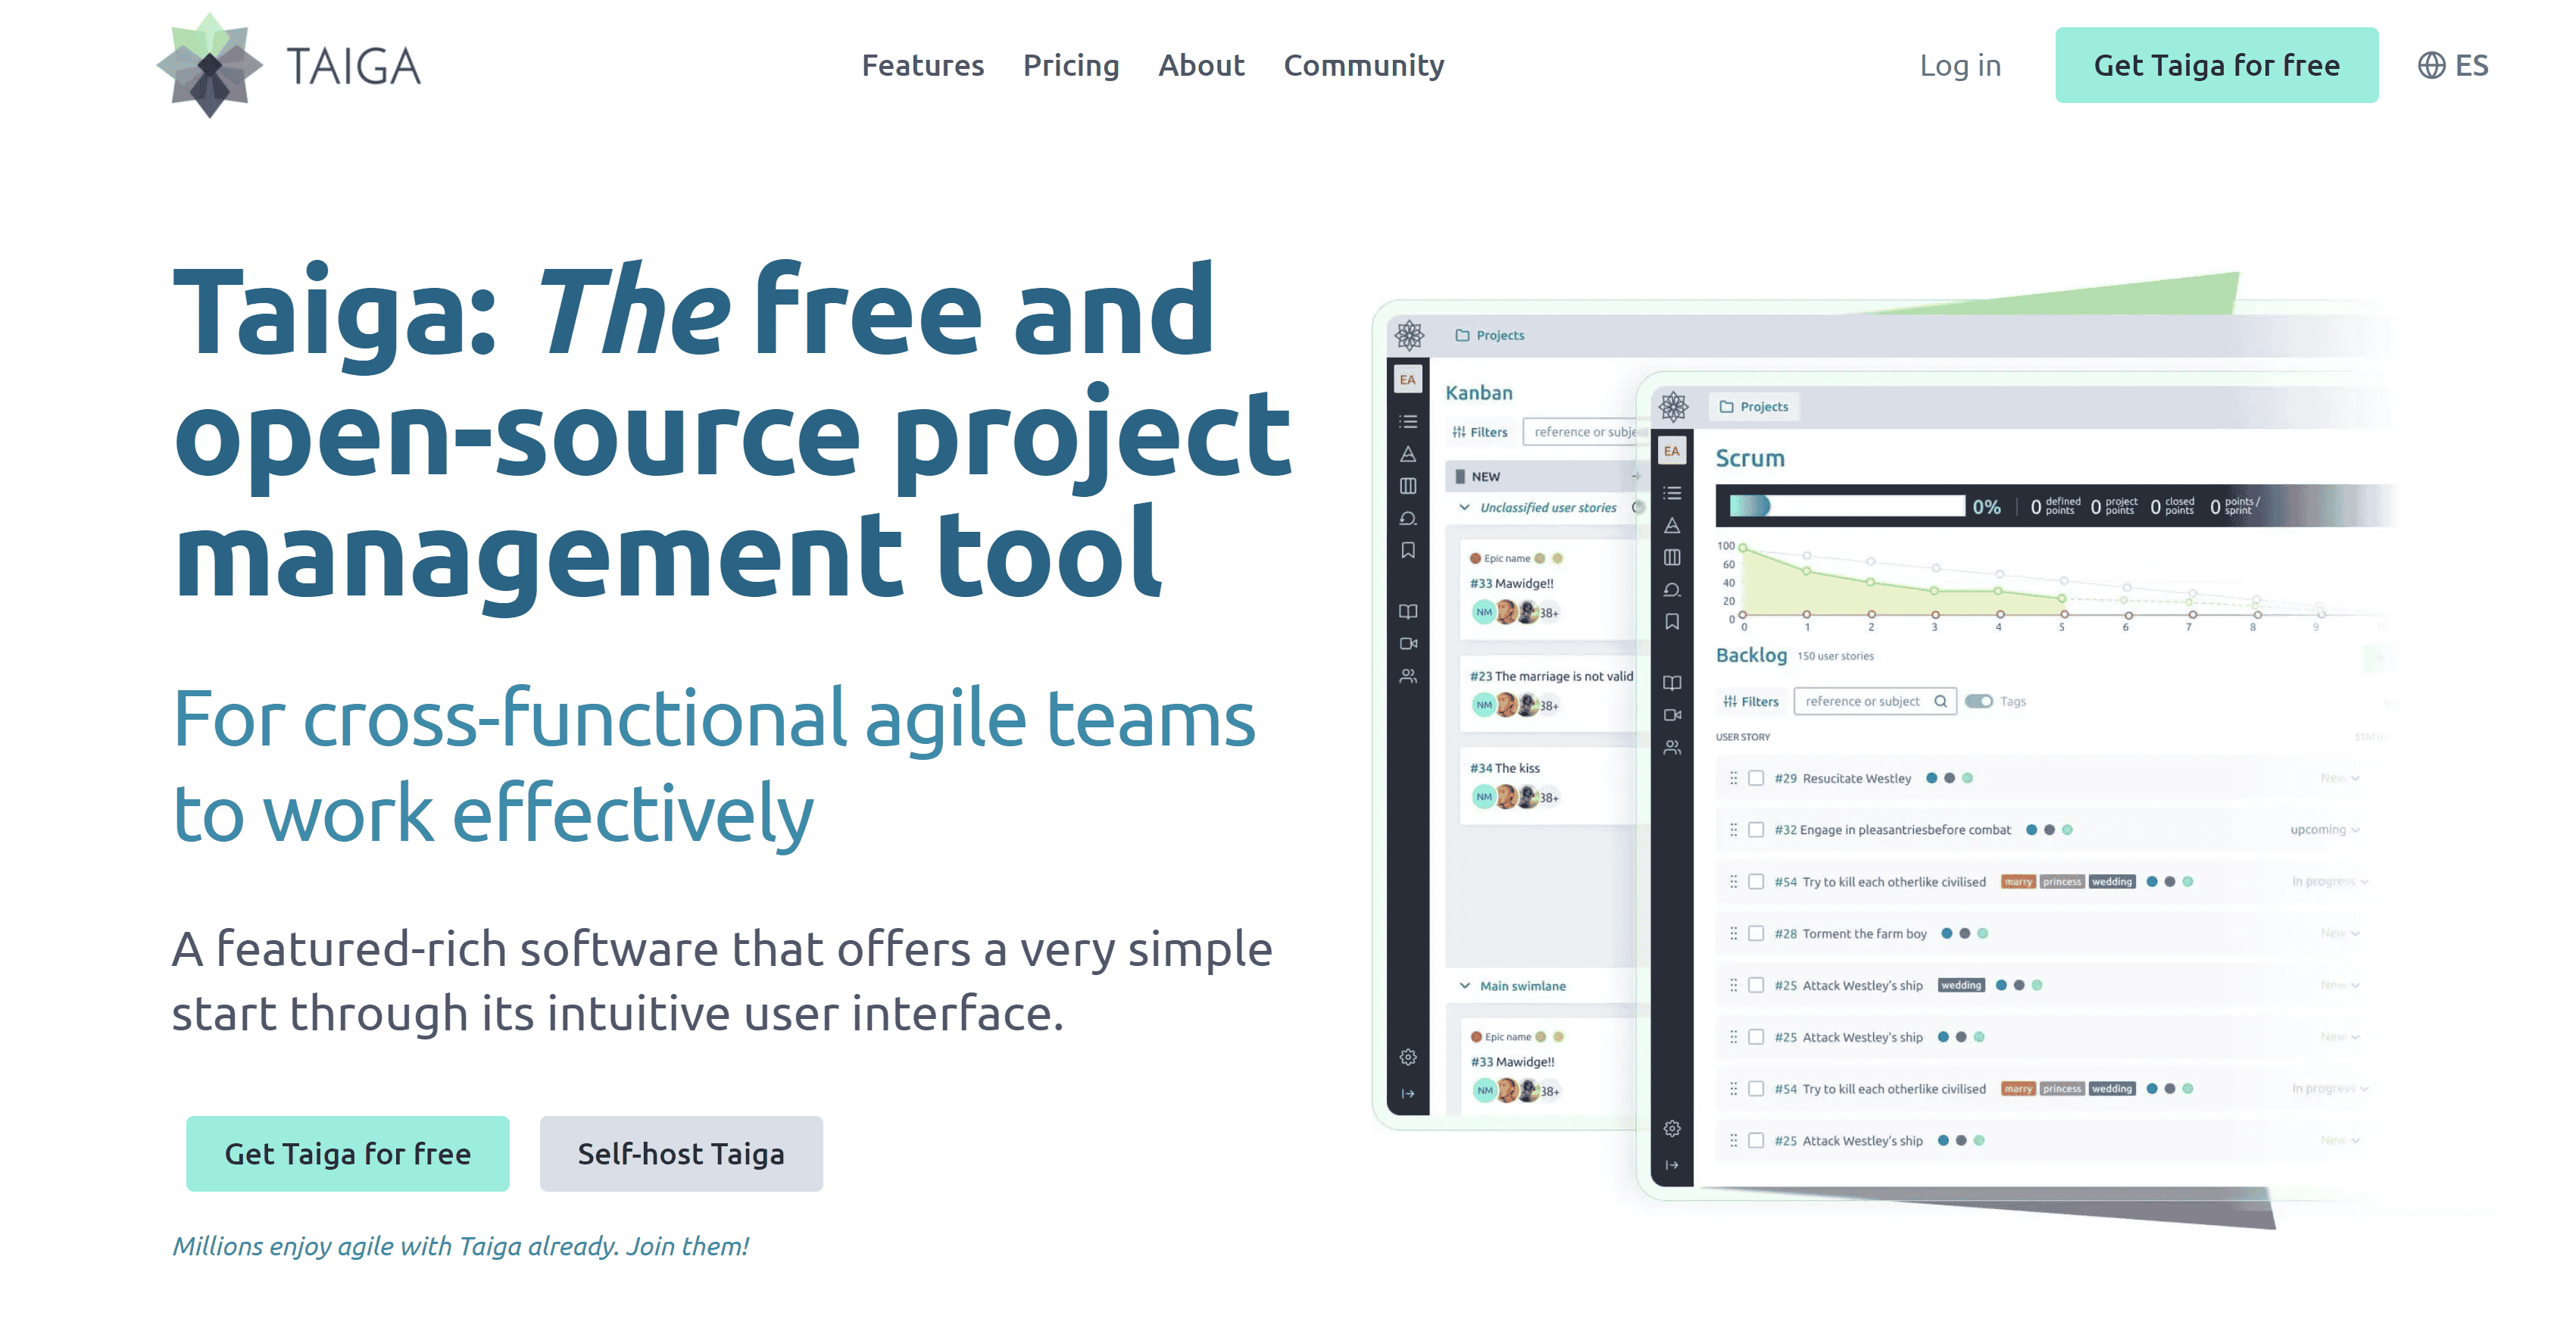2576x1344 pixels.
Task: Tick the #28 Torment the farm boy checkbox
Action: click(1756, 933)
